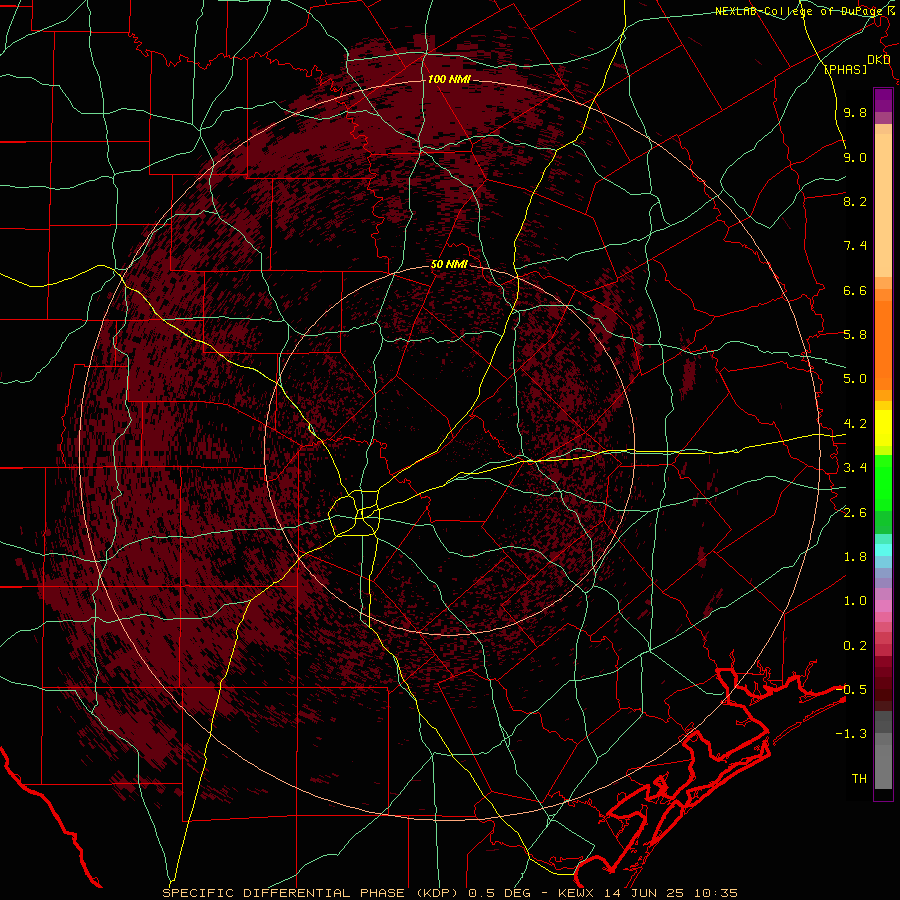Screen dimensions: 900x900
Task: Click the 1.0 scale value
Action: pyautogui.click(x=855, y=601)
